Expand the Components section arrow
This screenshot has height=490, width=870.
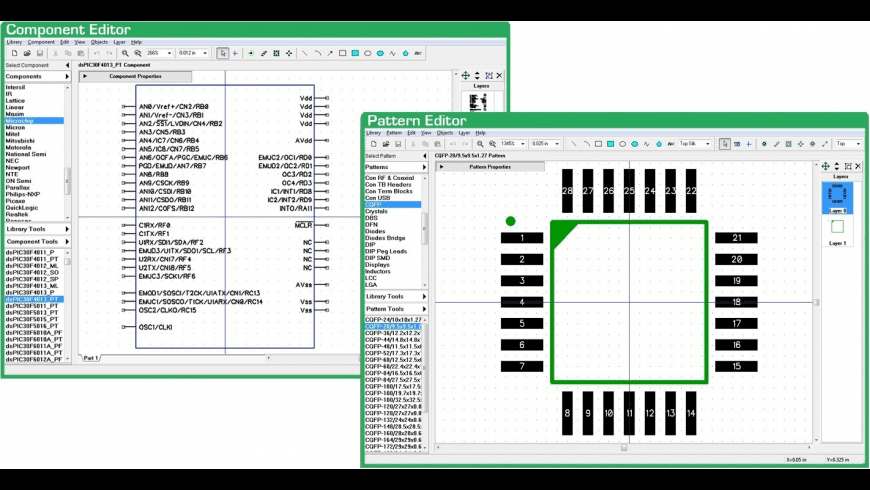tap(67, 77)
